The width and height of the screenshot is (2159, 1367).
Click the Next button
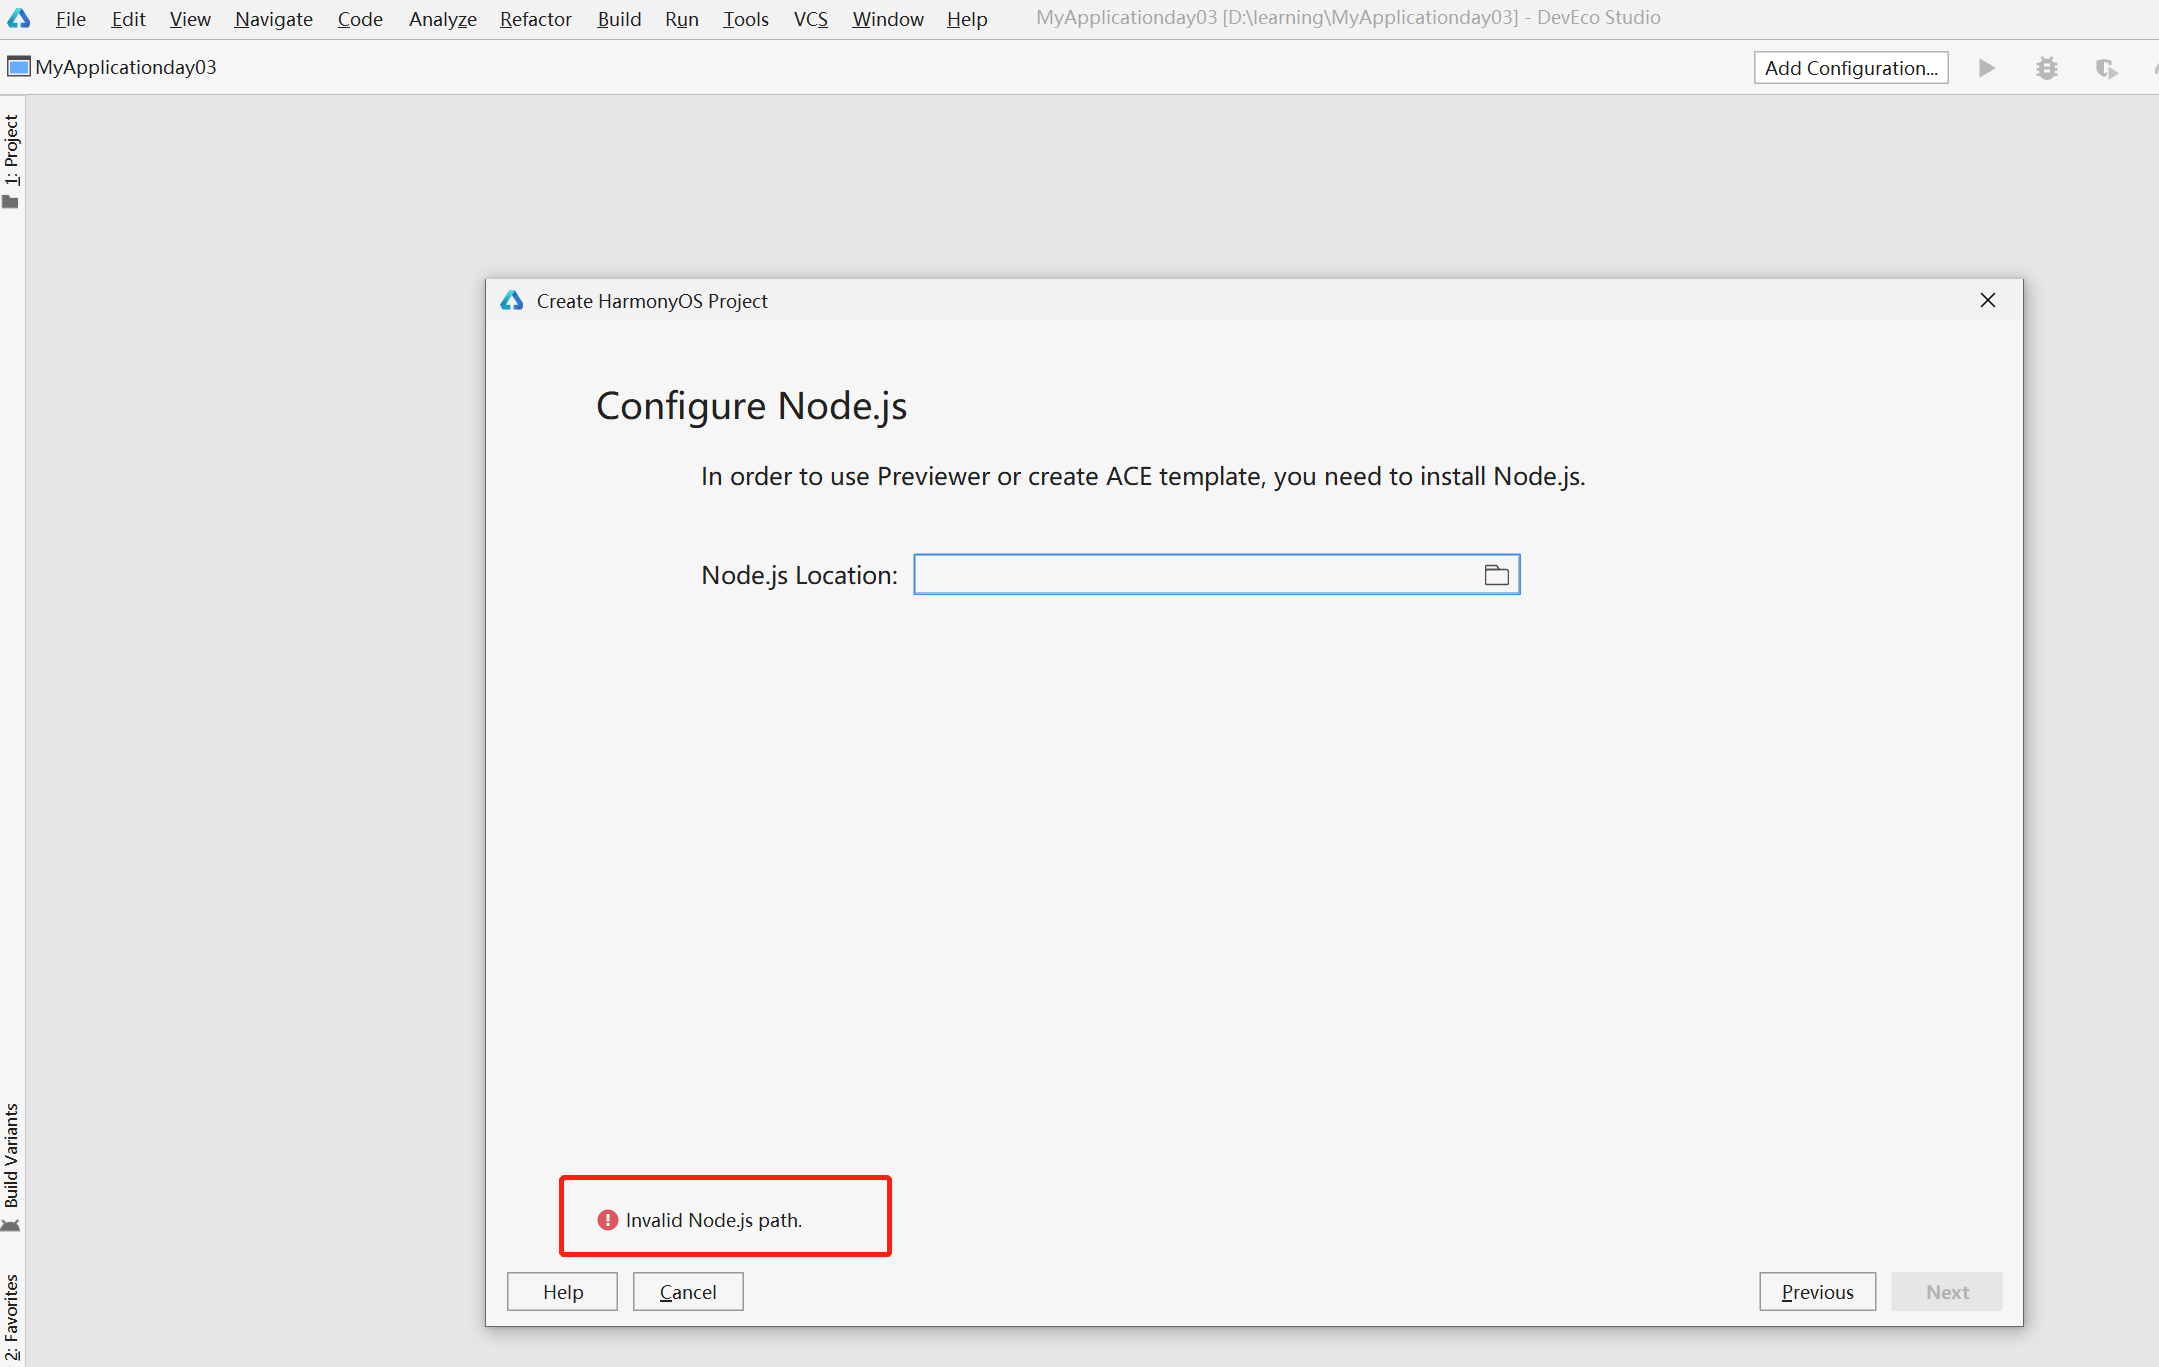pyautogui.click(x=1946, y=1292)
